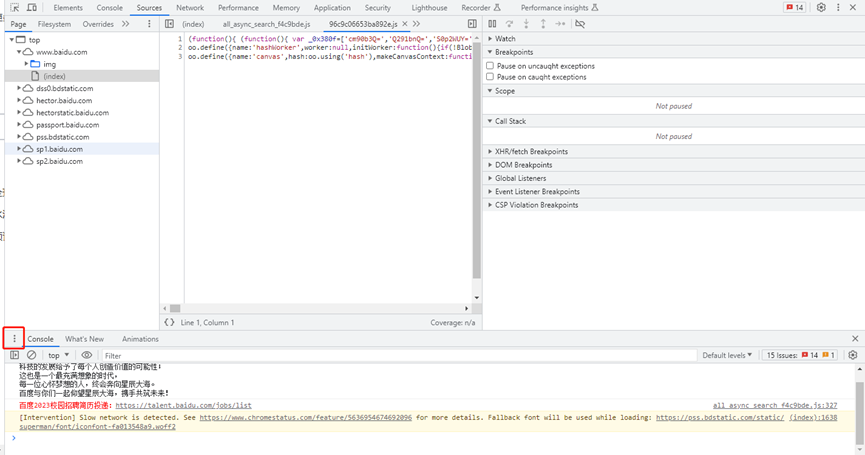Image resolution: width=865 pixels, height=455 pixels.
Task: Enable Pause on uncaught exceptions
Action: coord(490,65)
